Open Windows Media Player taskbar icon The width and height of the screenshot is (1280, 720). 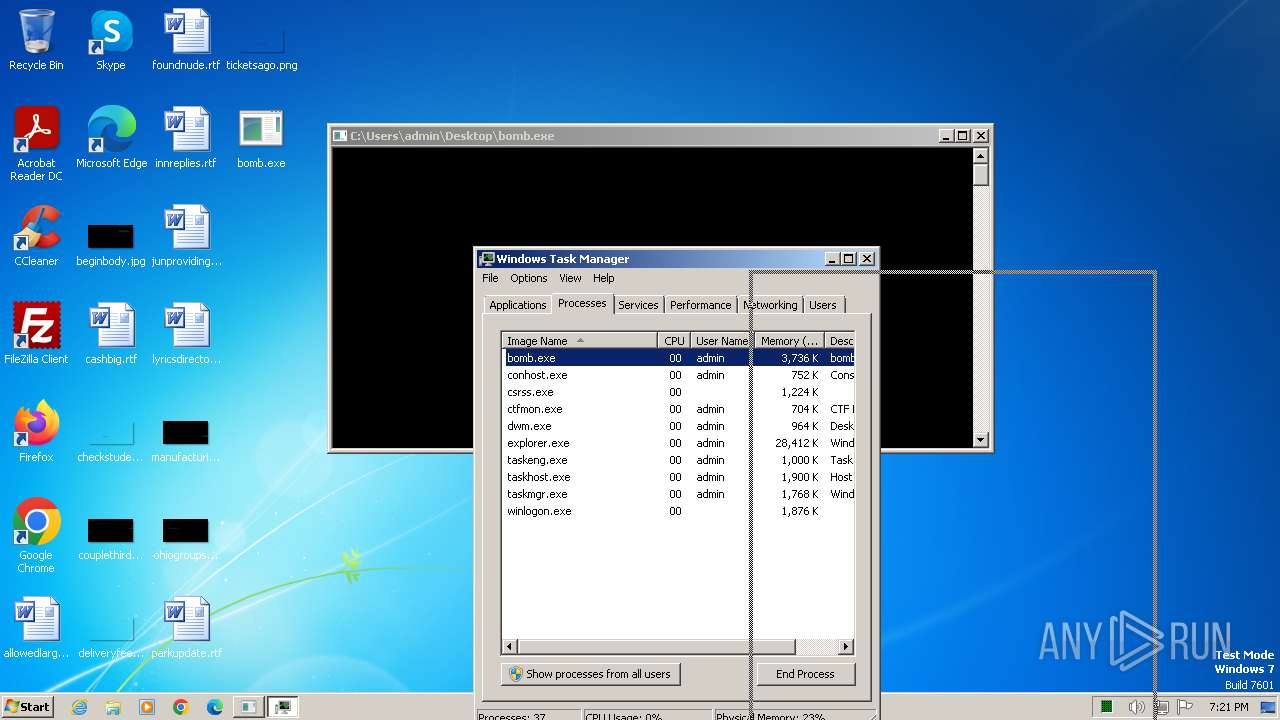[147, 707]
